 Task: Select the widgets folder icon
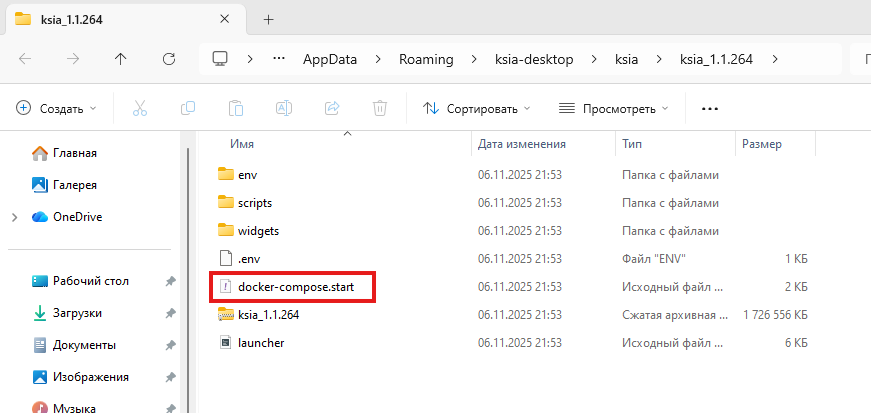(x=226, y=230)
